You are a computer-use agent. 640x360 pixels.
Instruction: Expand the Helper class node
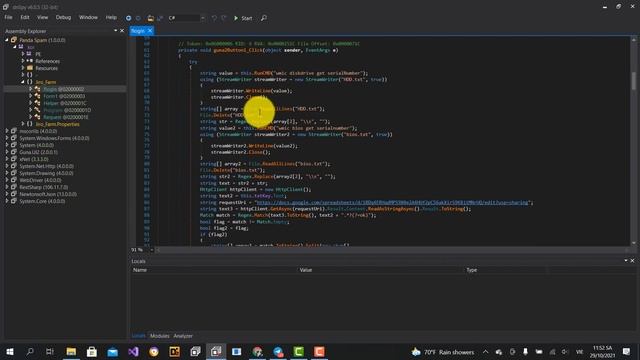(x=31, y=103)
